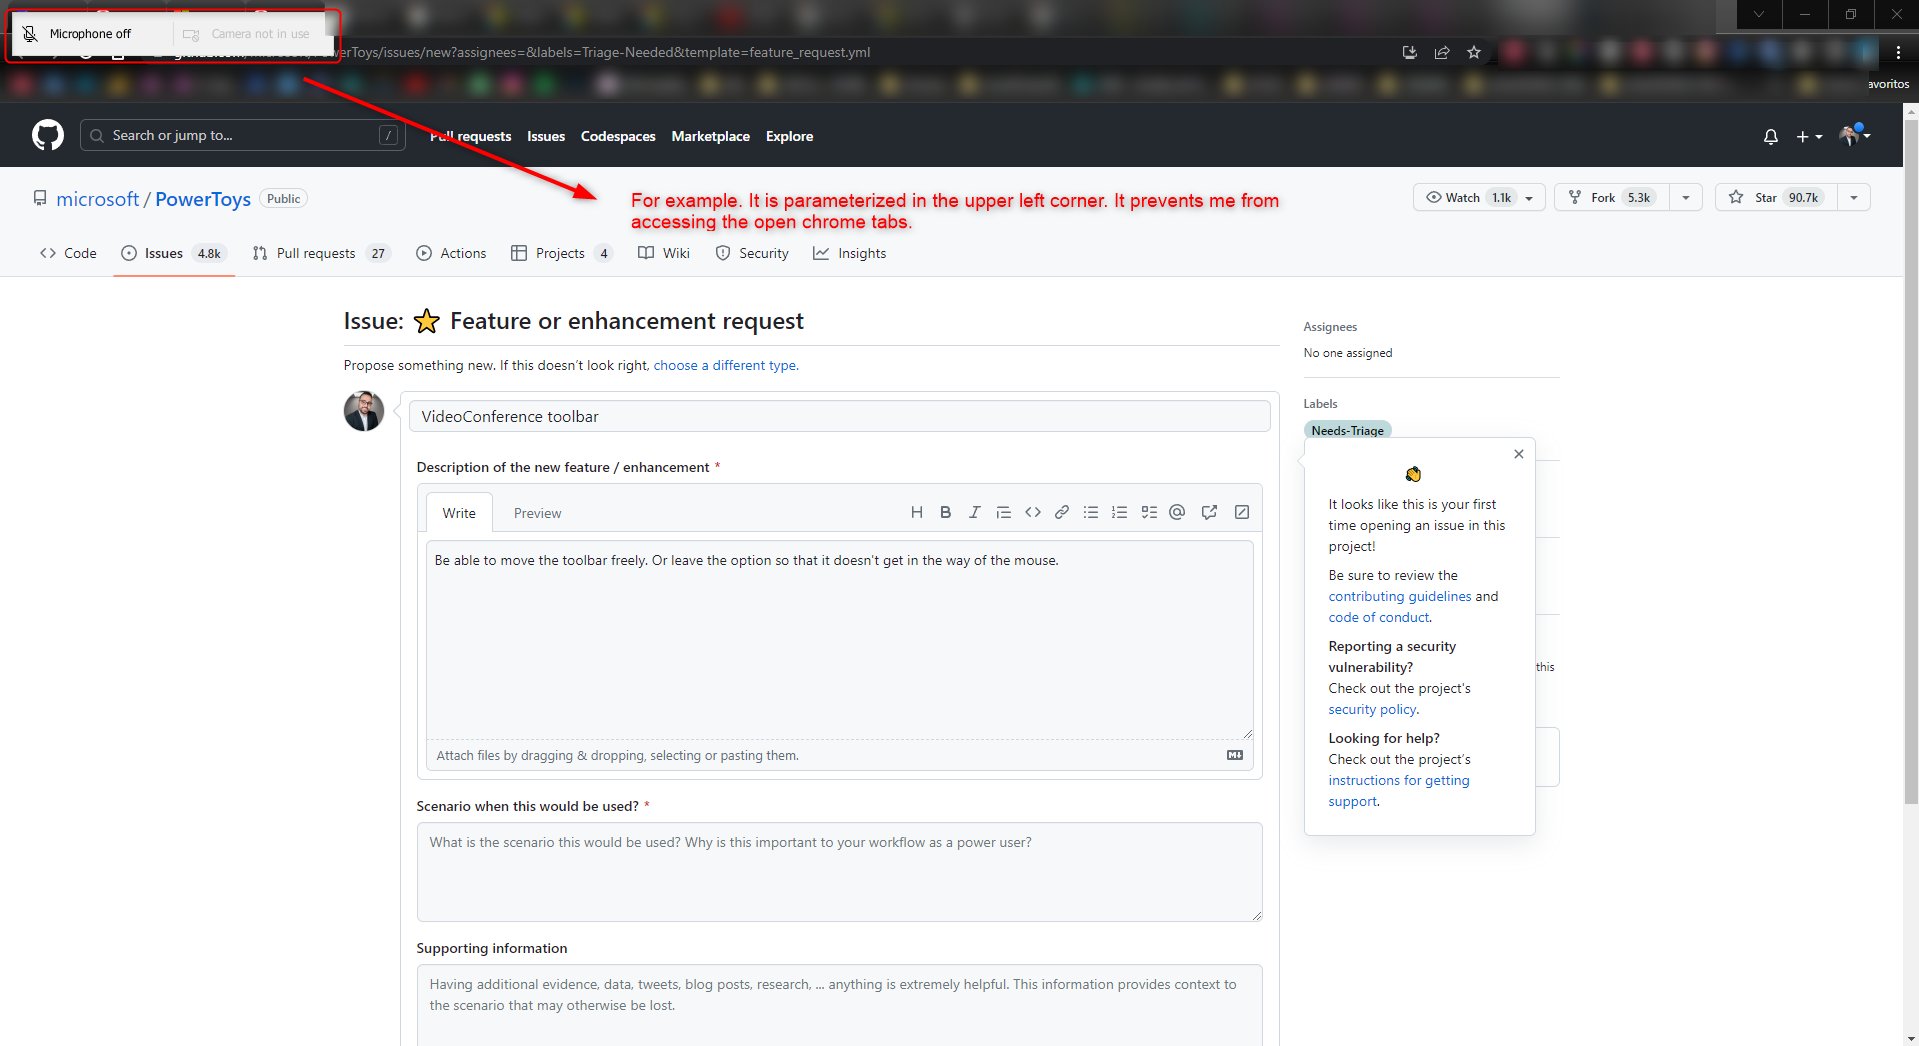
Task: Open the Watch options dropdown
Action: coord(1528,197)
